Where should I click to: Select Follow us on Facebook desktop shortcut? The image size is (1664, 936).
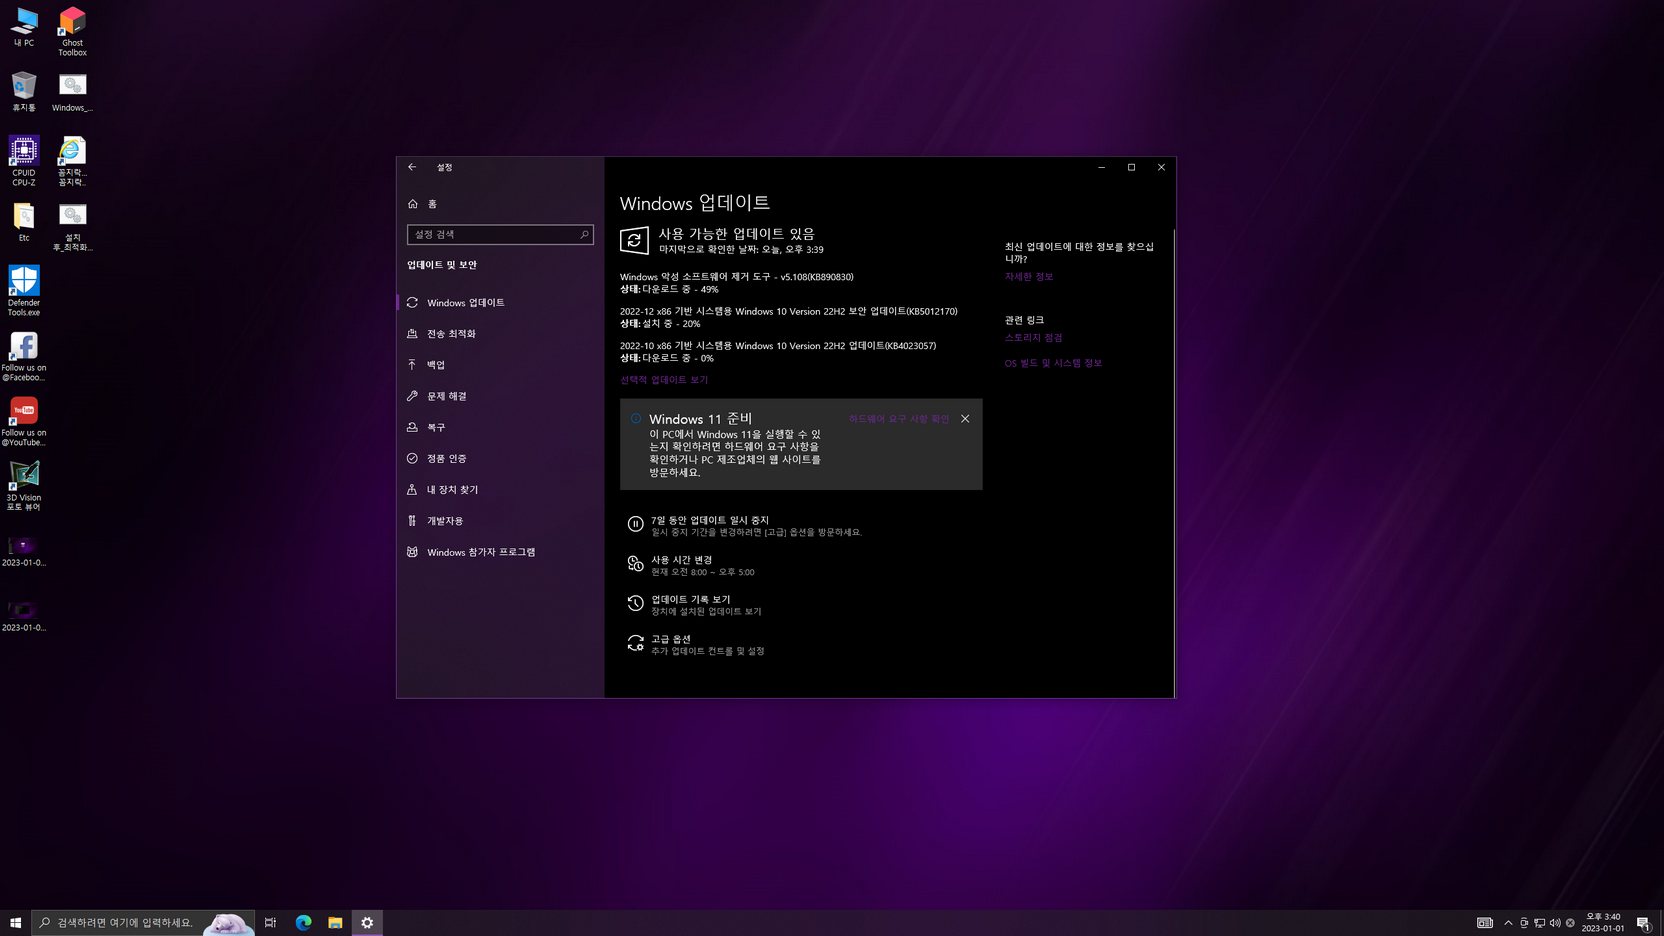tap(24, 356)
